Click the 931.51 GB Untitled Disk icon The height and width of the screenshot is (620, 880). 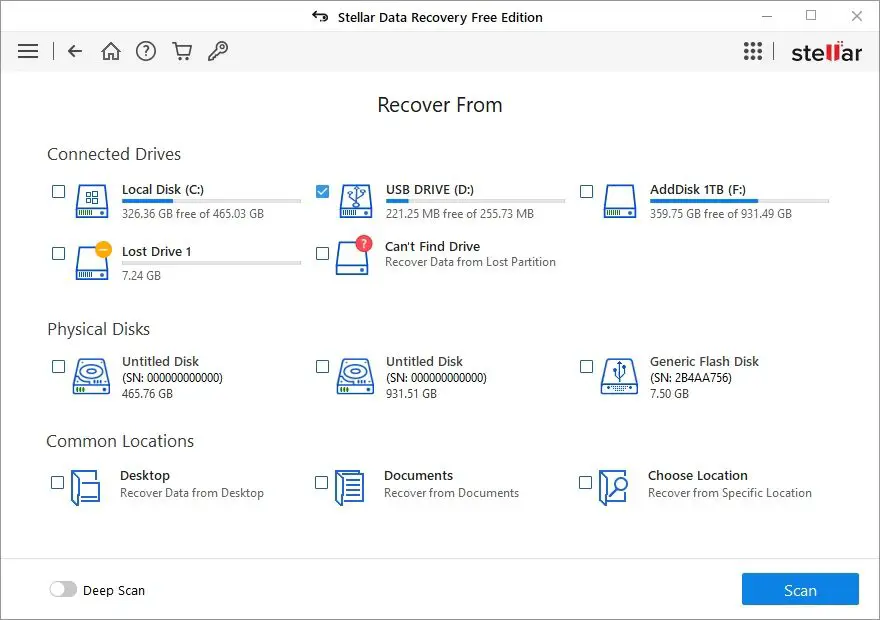[x=355, y=376]
